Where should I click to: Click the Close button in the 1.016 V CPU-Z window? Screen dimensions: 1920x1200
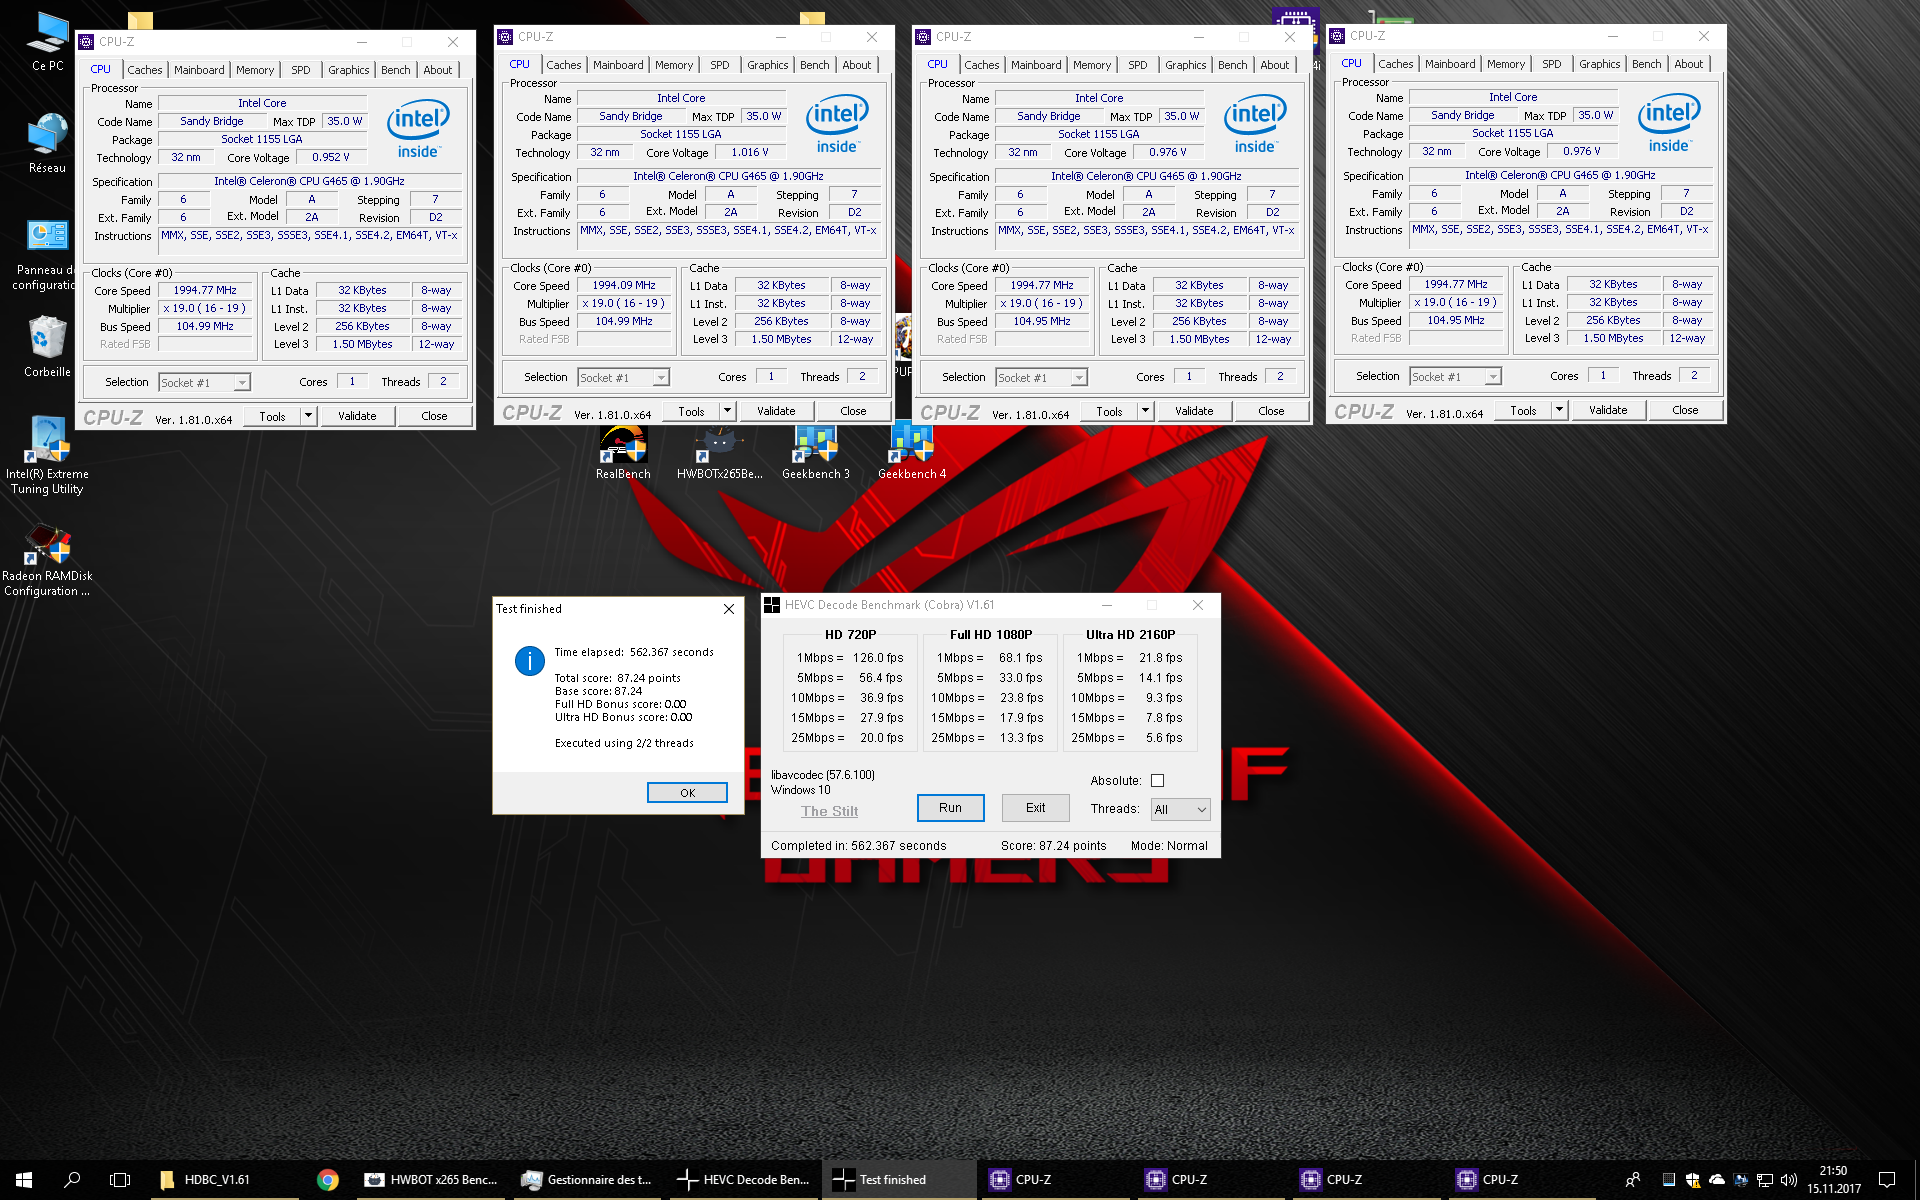853,411
